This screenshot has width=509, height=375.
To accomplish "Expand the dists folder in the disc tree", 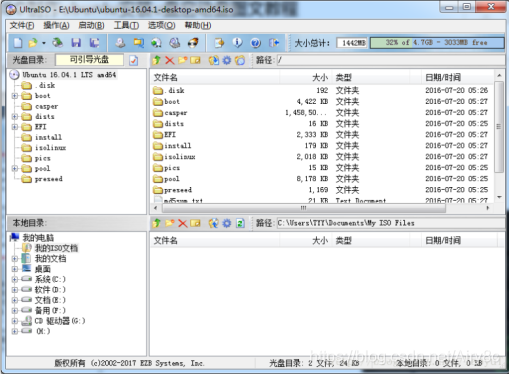I will click(15, 117).
